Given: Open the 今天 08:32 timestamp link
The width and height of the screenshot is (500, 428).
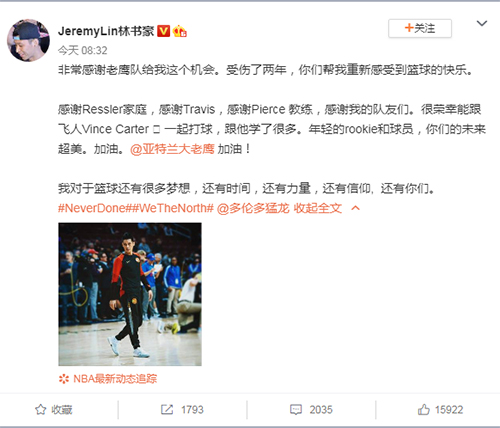Looking at the screenshot, I should [x=83, y=51].
